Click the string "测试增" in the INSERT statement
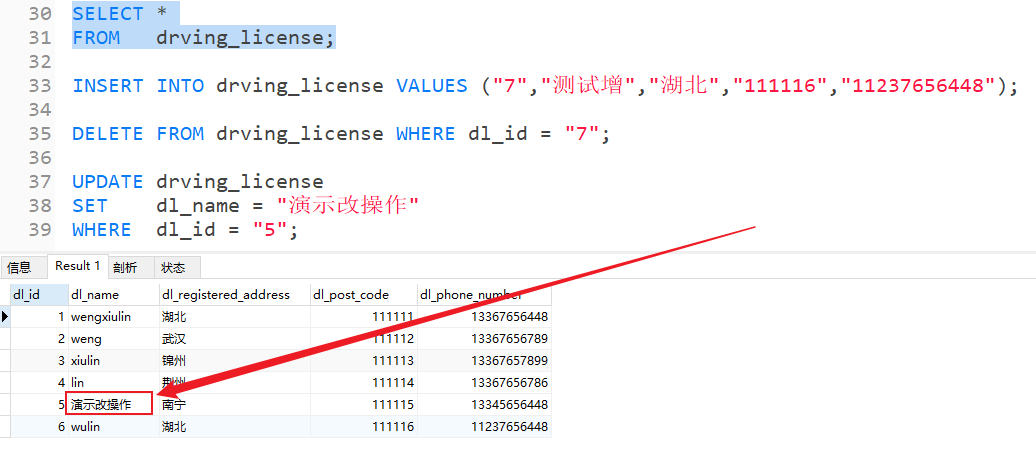 coord(588,86)
